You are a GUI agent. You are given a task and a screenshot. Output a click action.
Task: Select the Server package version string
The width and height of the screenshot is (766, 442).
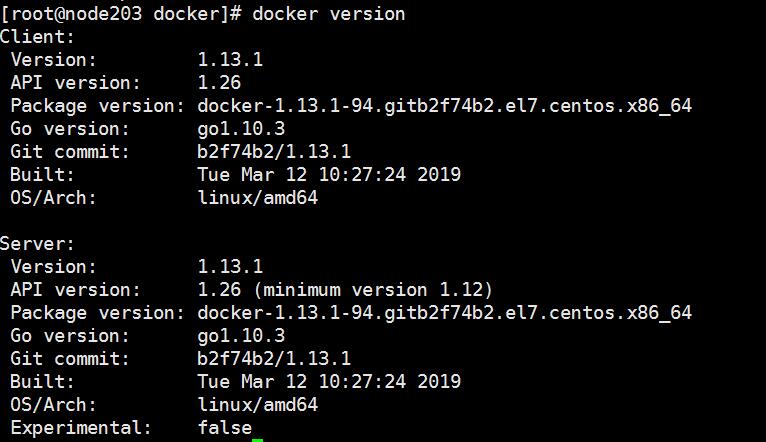445,313
